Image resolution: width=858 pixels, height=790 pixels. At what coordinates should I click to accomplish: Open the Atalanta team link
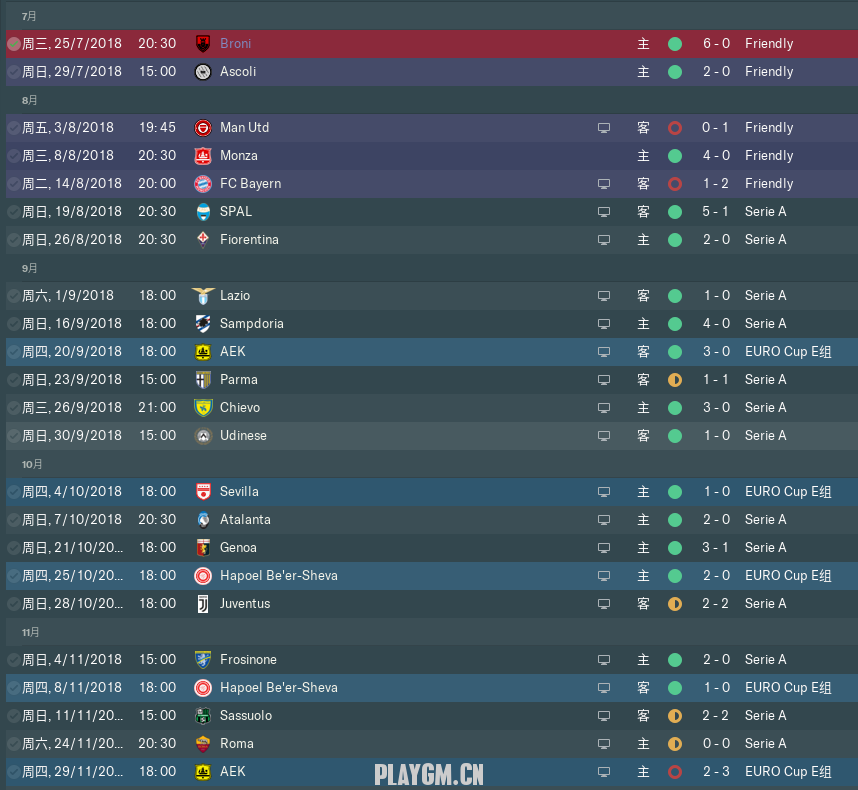point(245,520)
